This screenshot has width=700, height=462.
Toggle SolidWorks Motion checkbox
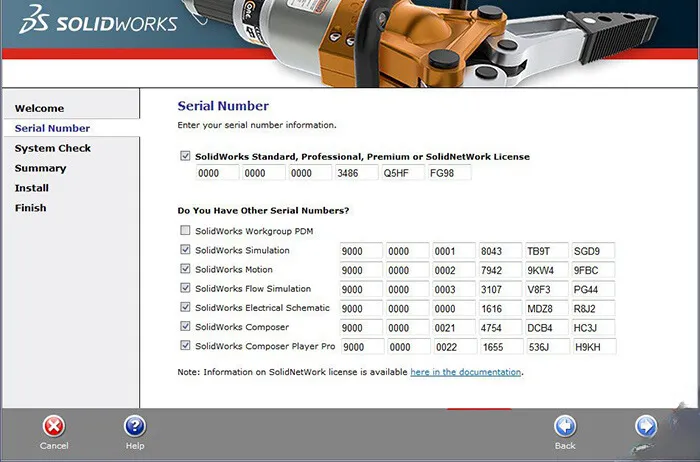point(185,269)
